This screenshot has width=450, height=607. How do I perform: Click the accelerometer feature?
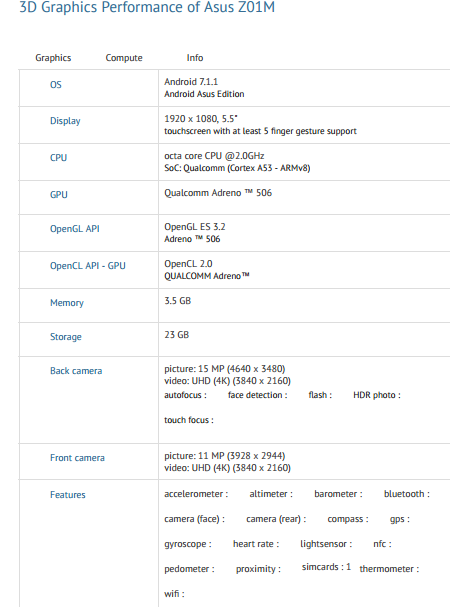pos(196,494)
